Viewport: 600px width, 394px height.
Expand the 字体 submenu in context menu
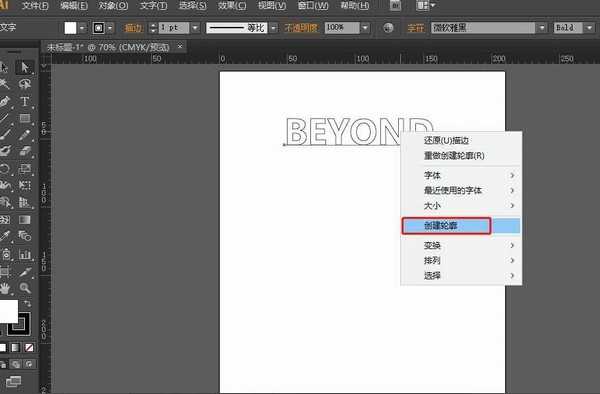point(461,175)
